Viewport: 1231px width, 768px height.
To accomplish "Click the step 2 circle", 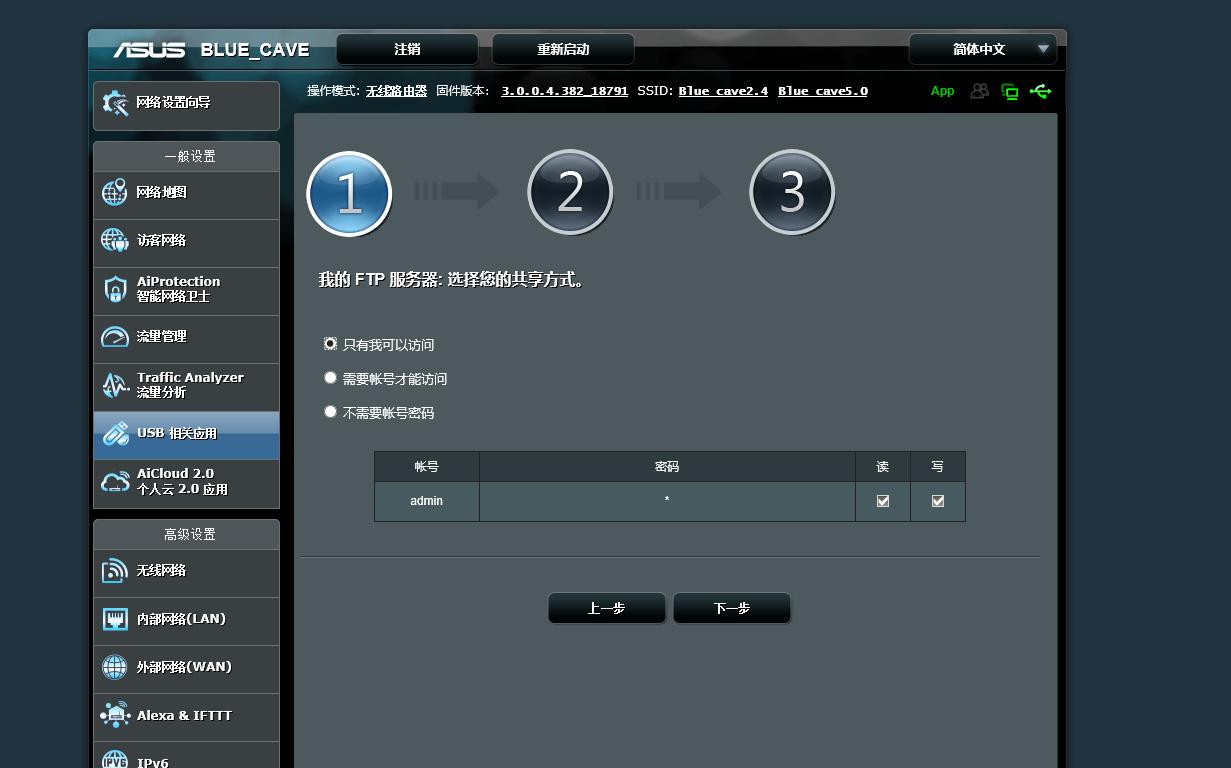I will (x=570, y=192).
